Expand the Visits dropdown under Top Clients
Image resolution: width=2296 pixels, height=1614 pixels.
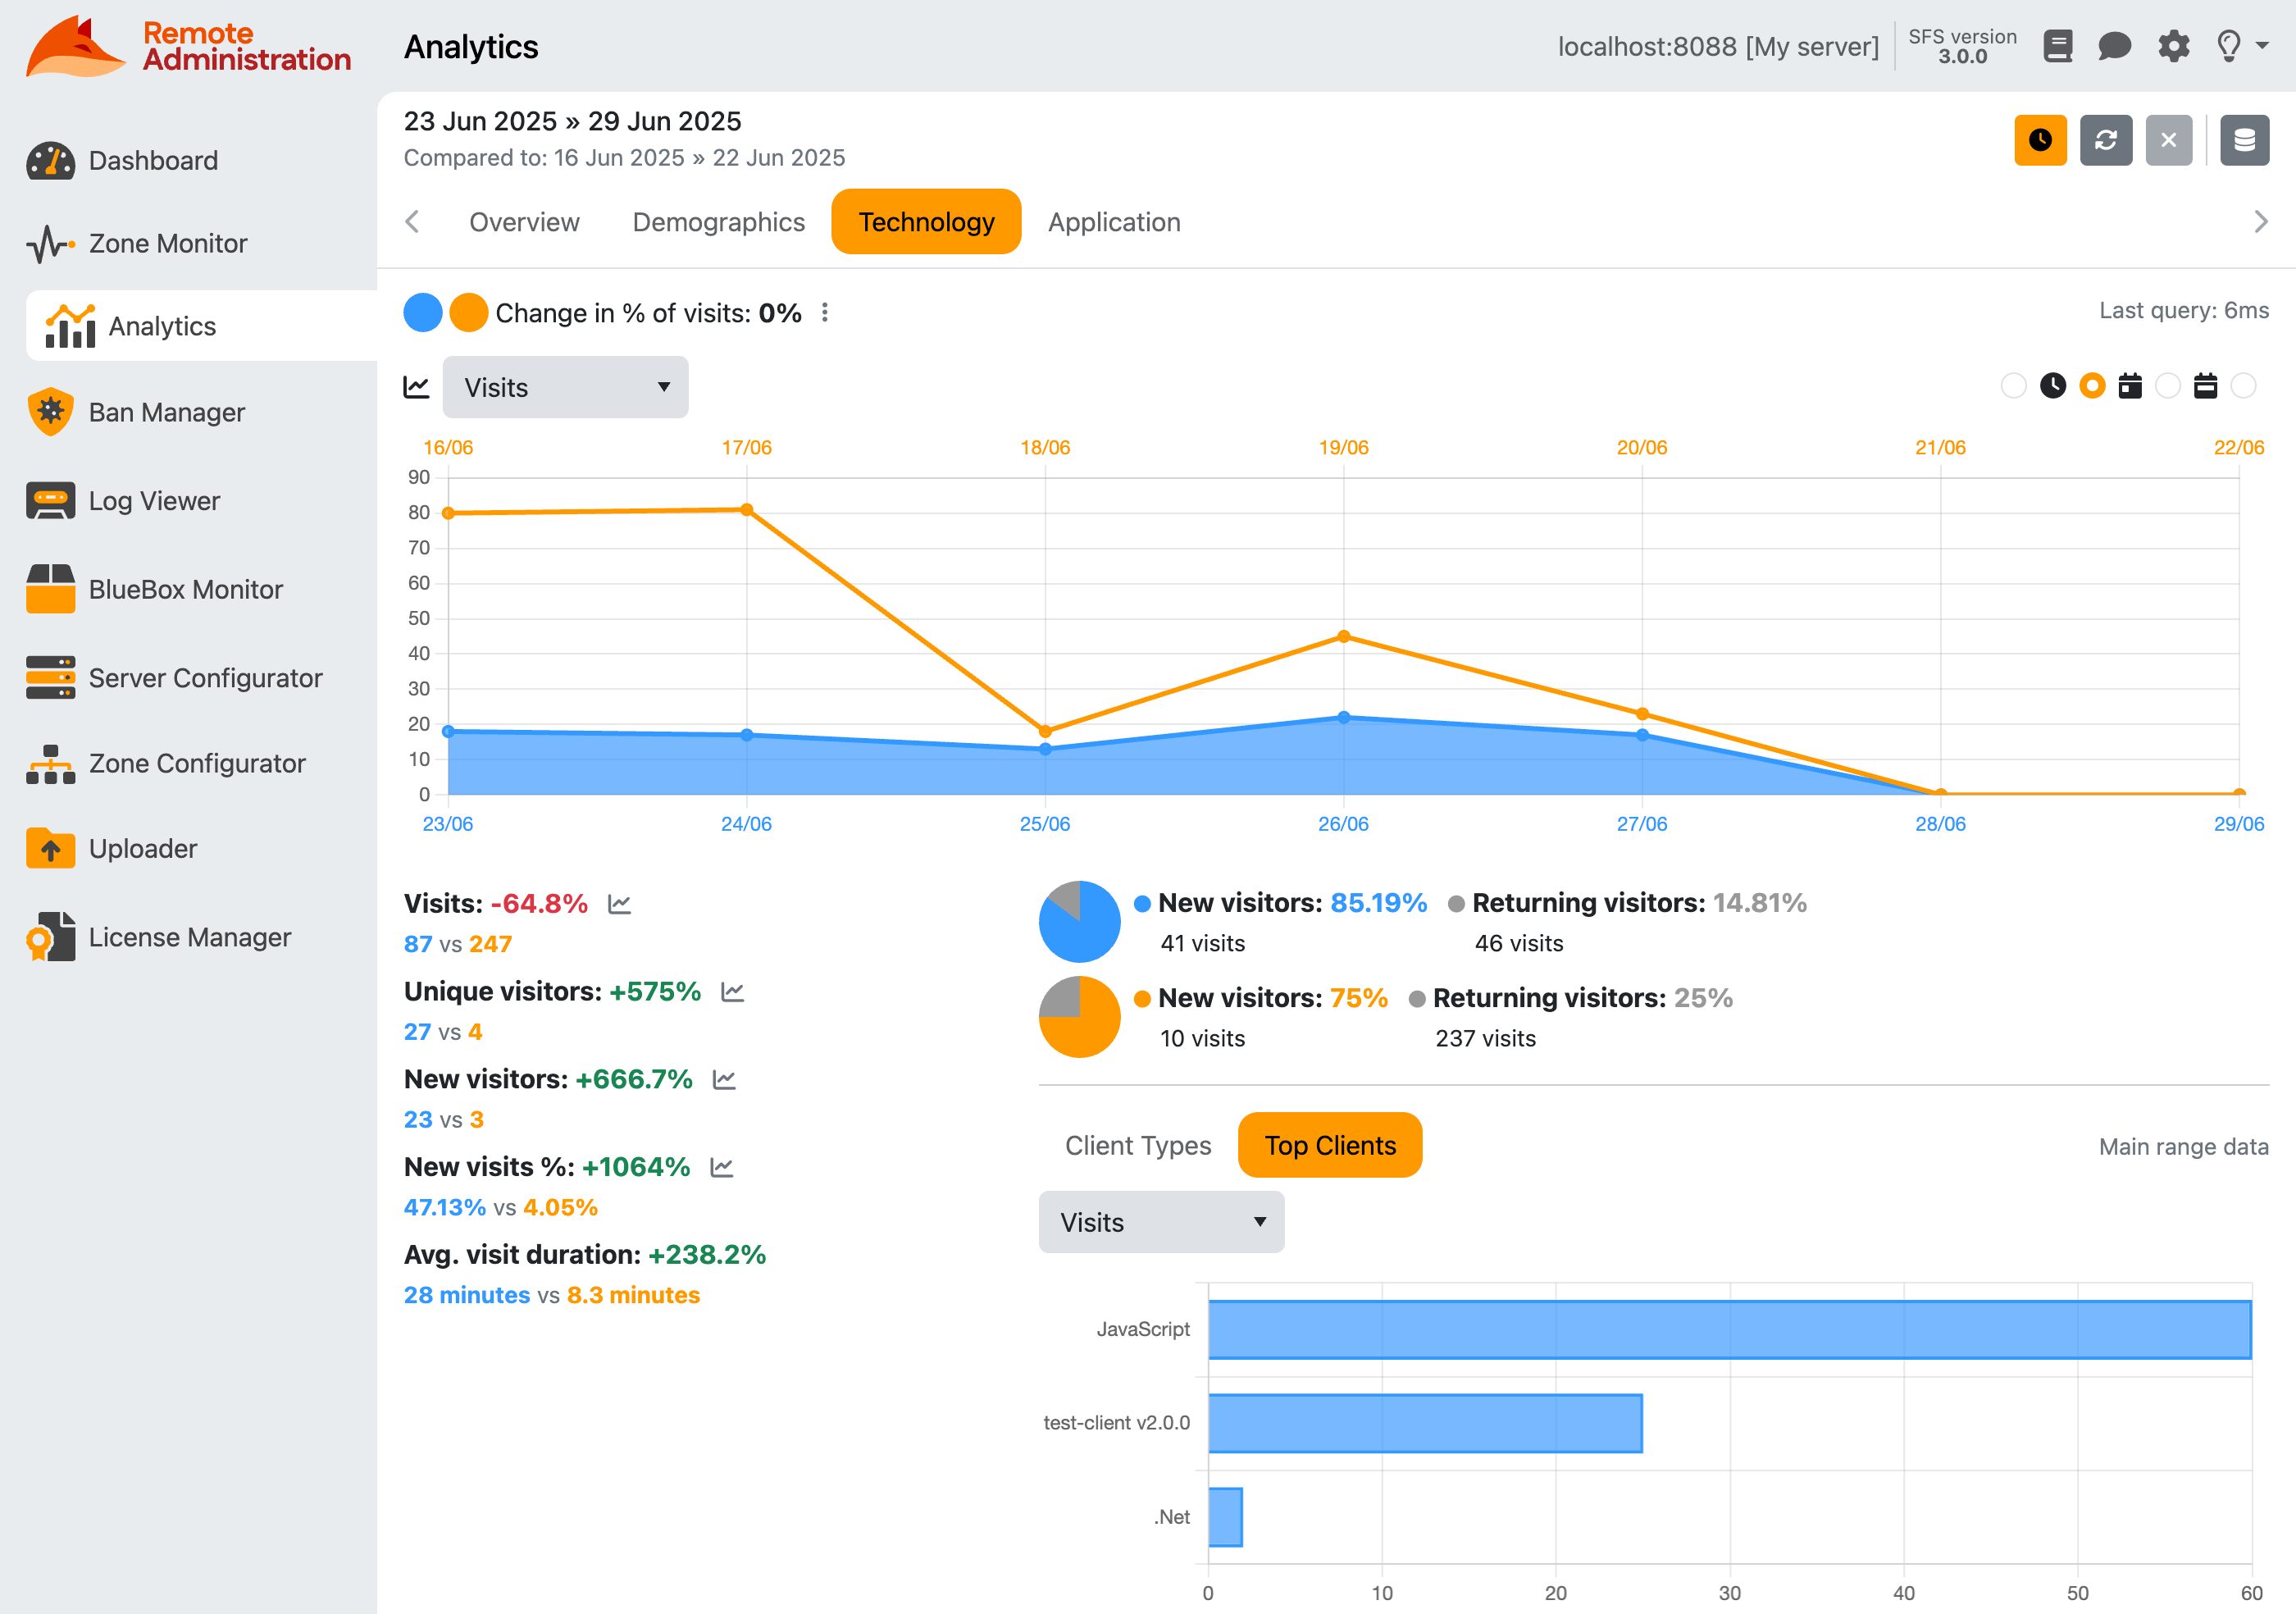tap(1161, 1221)
